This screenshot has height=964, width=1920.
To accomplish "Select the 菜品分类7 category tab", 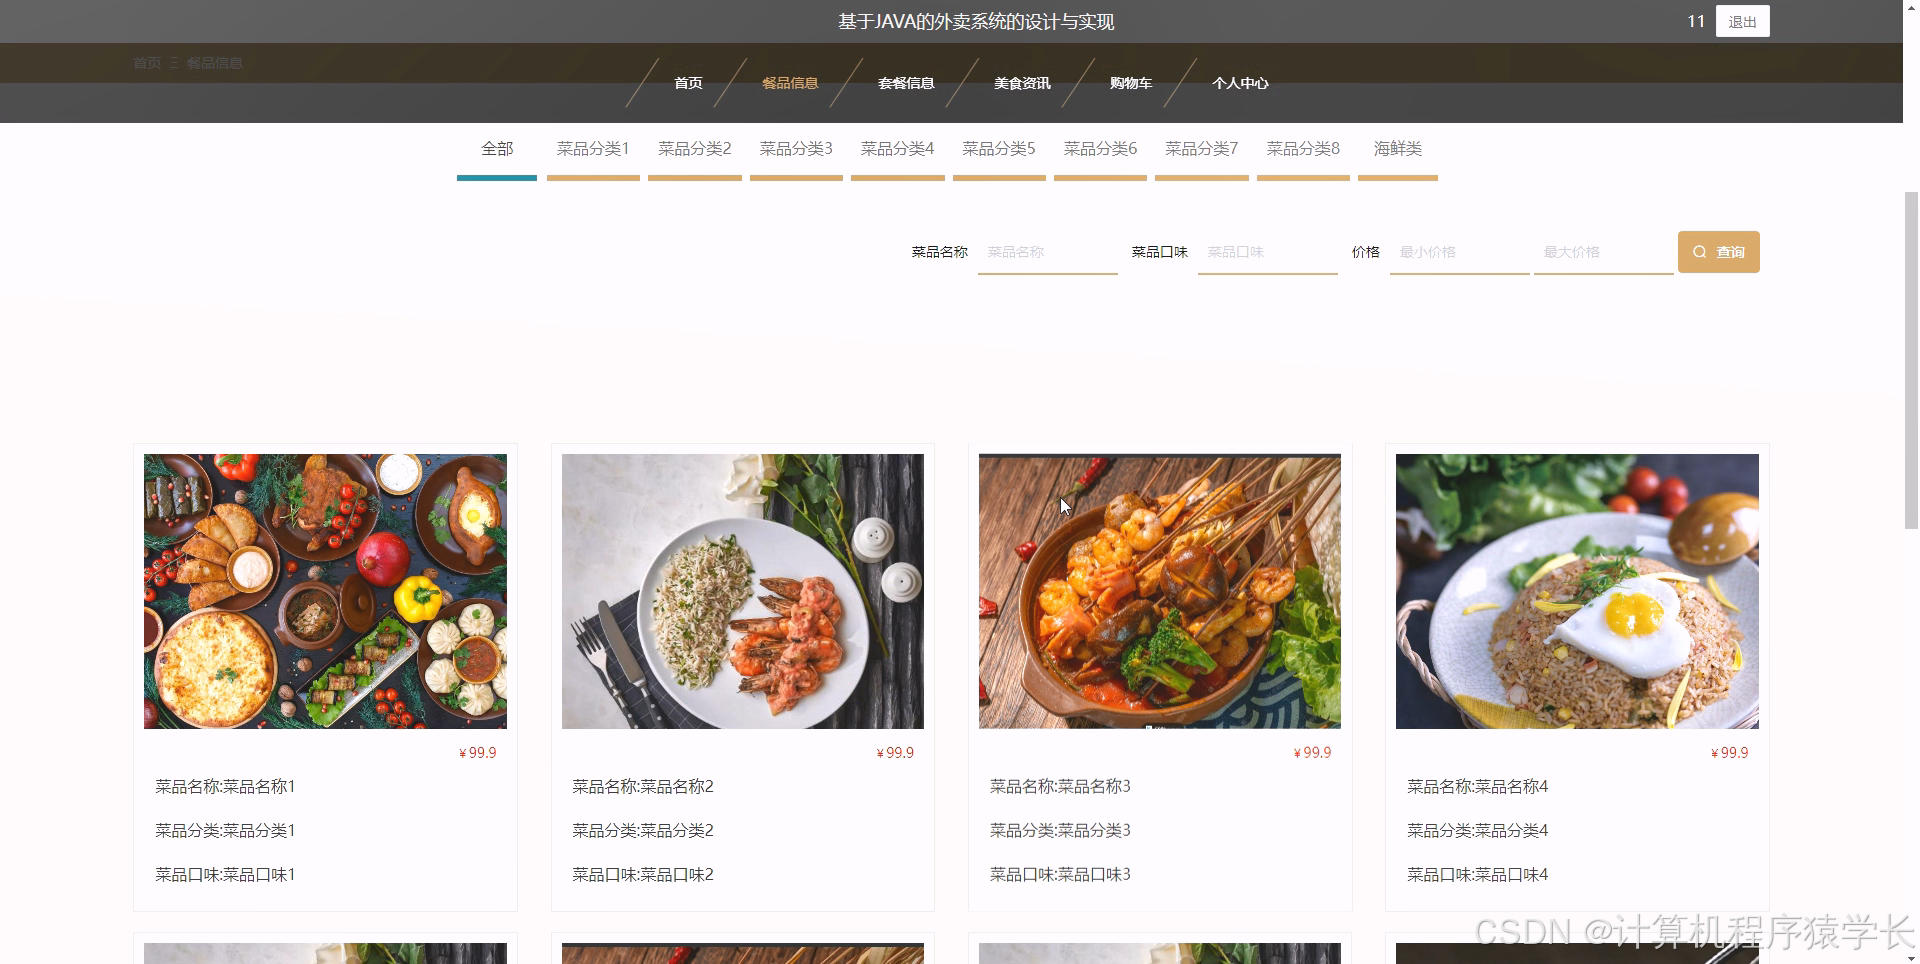I will click(1202, 150).
